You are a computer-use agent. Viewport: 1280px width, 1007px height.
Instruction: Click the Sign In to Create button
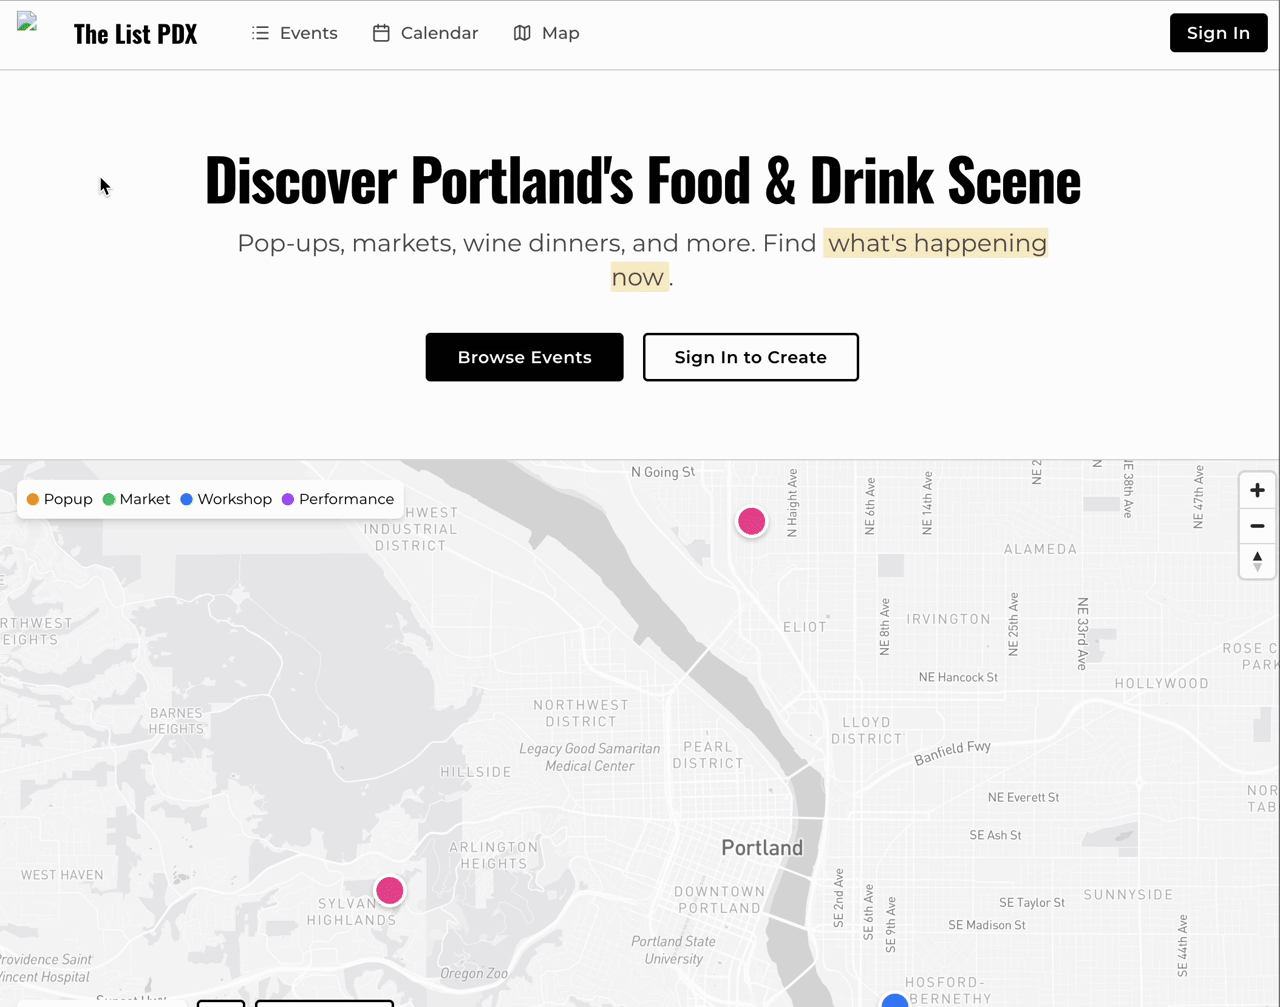click(750, 357)
